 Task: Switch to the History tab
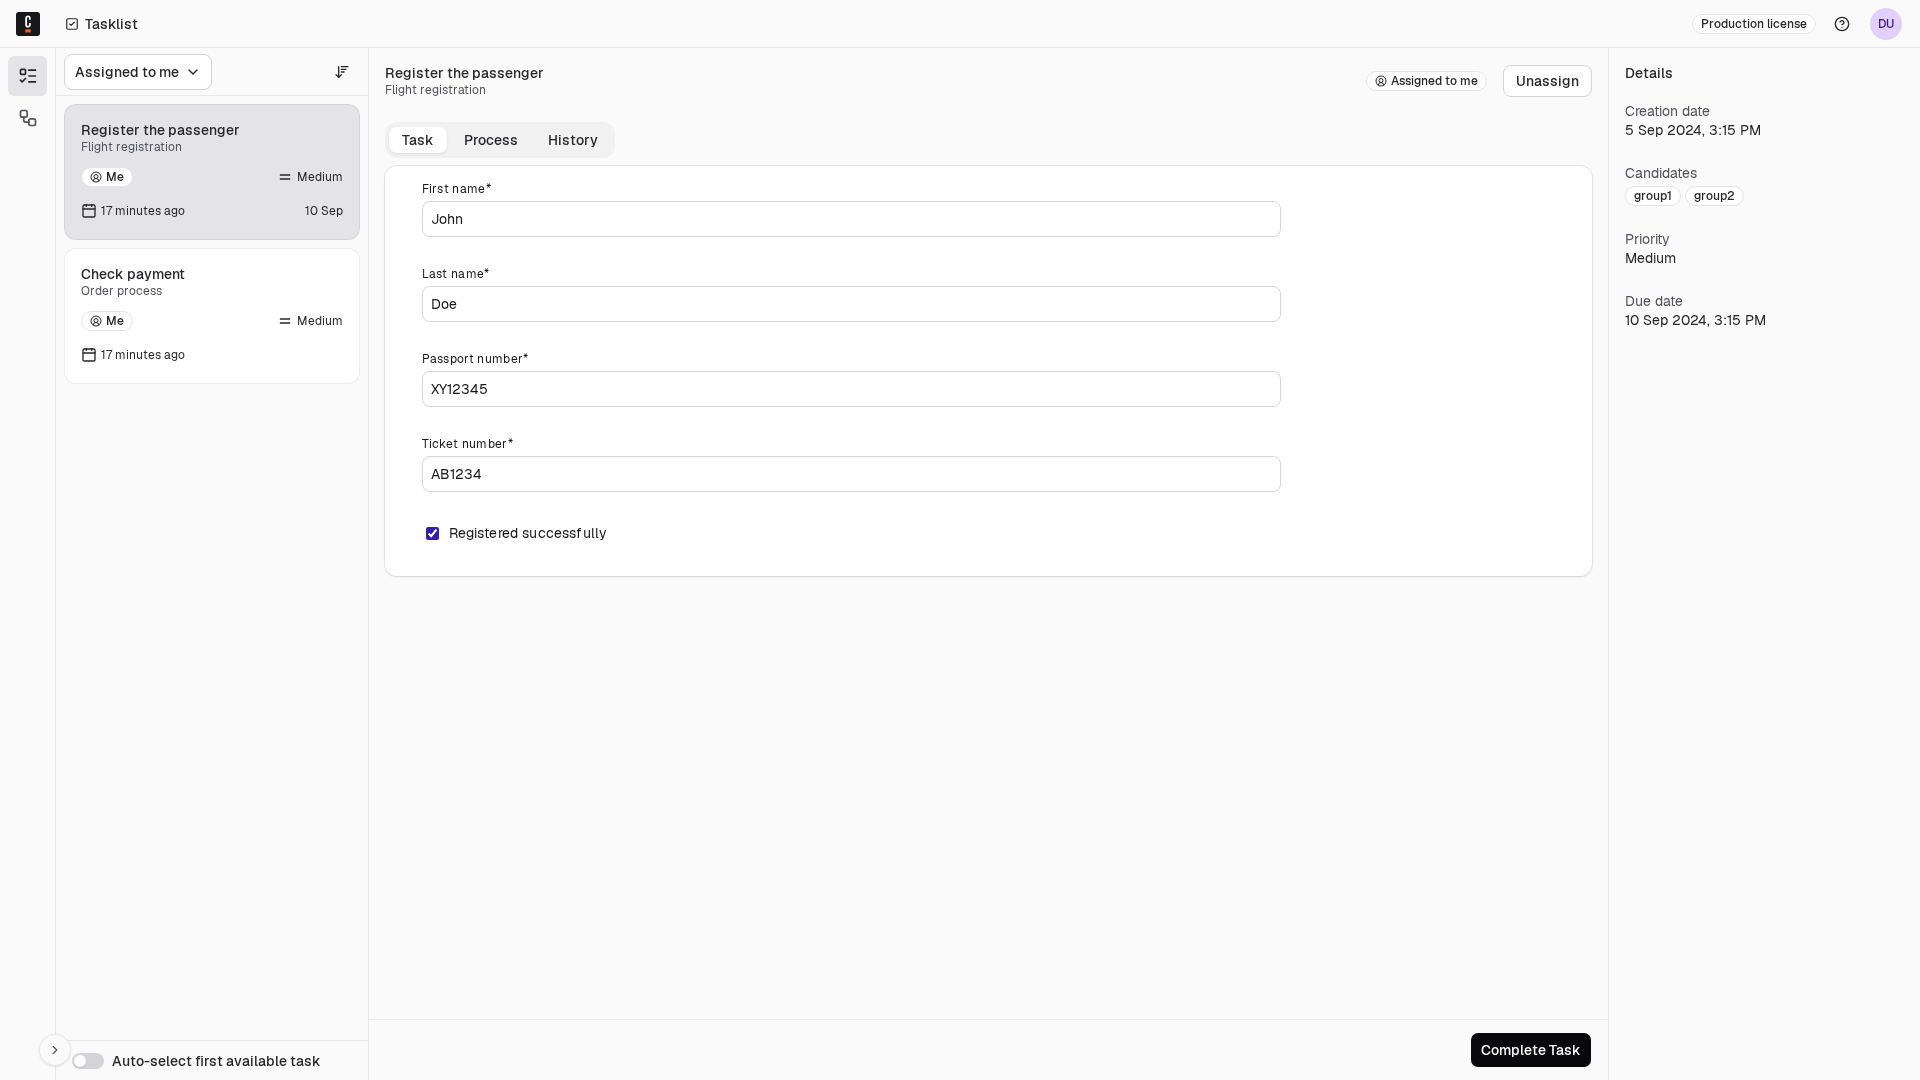click(x=573, y=140)
